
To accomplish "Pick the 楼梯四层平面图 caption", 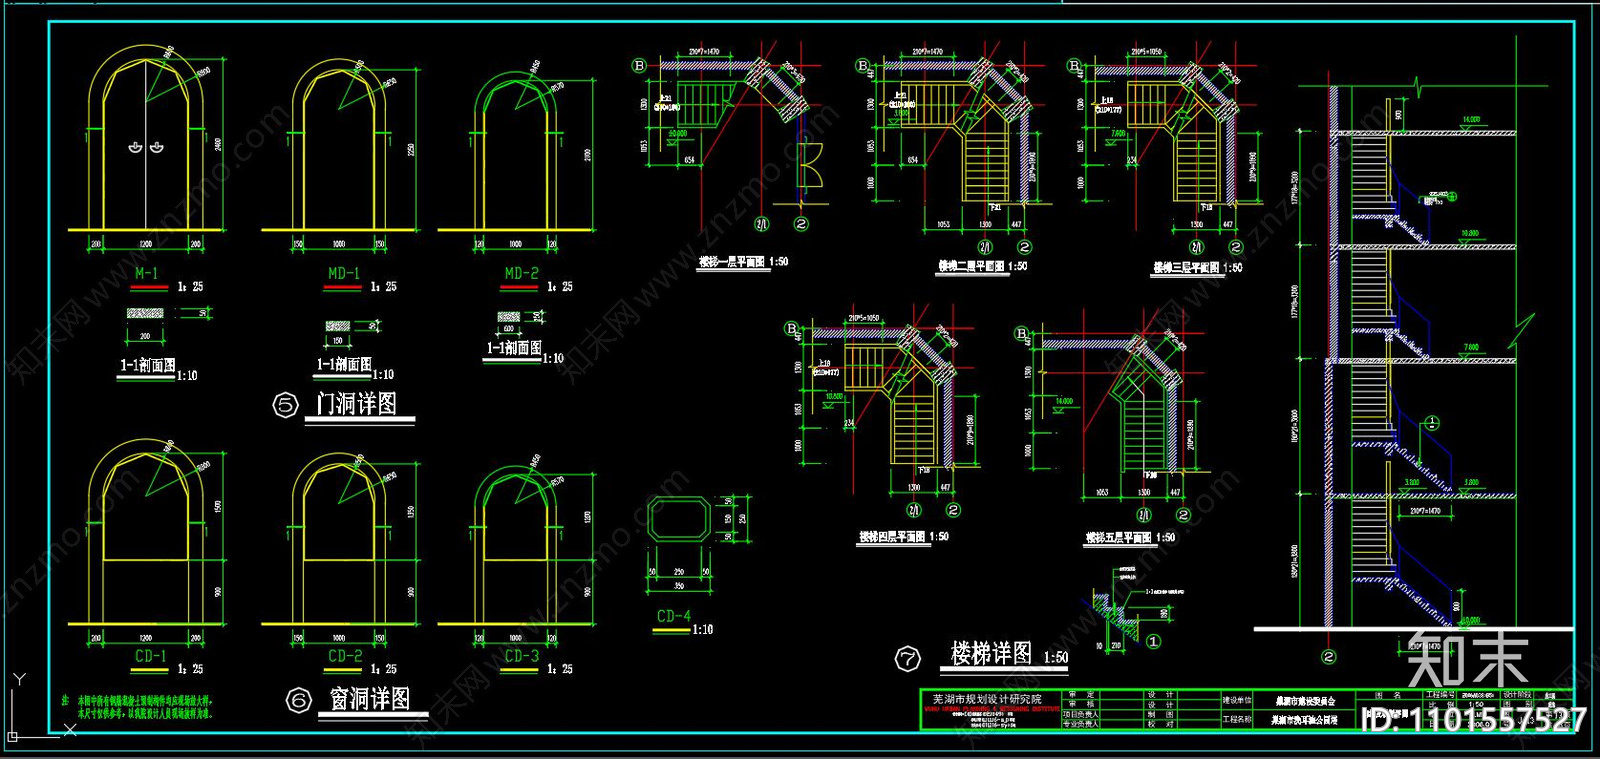I will pyautogui.click(x=892, y=537).
